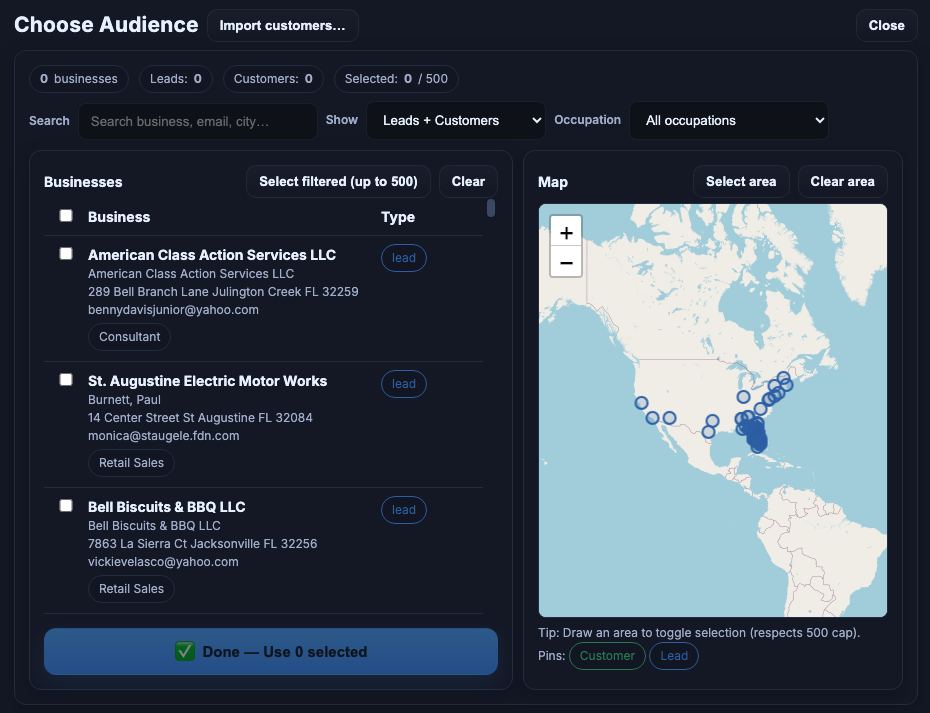The height and width of the screenshot is (713, 930).
Task: Toggle the select-all checkbox in the Business header
Action: click(x=66, y=215)
